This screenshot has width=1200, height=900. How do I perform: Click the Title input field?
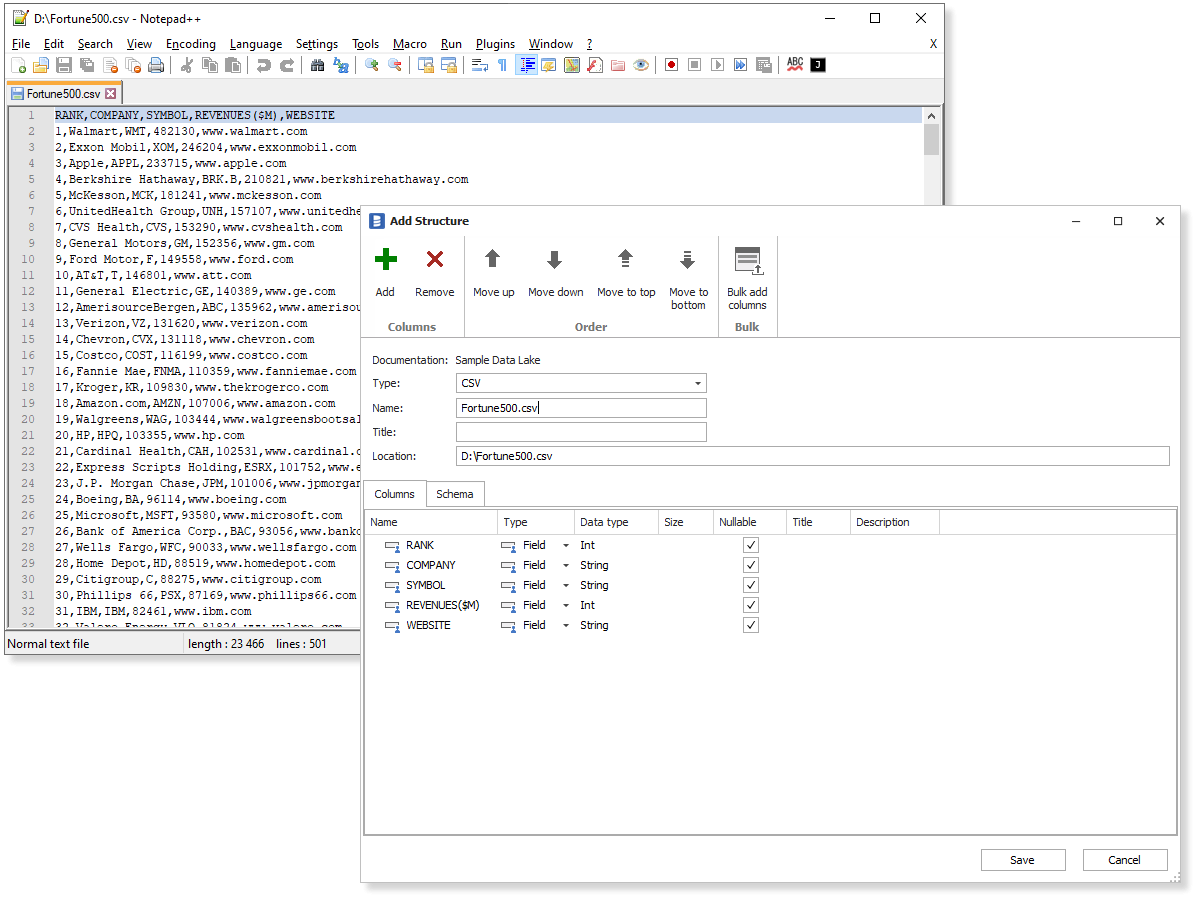coord(581,433)
